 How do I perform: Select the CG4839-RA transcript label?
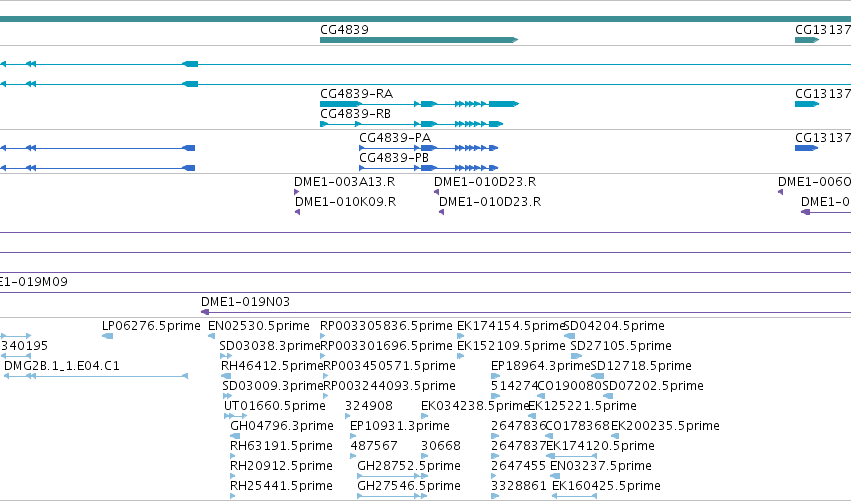[357, 94]
